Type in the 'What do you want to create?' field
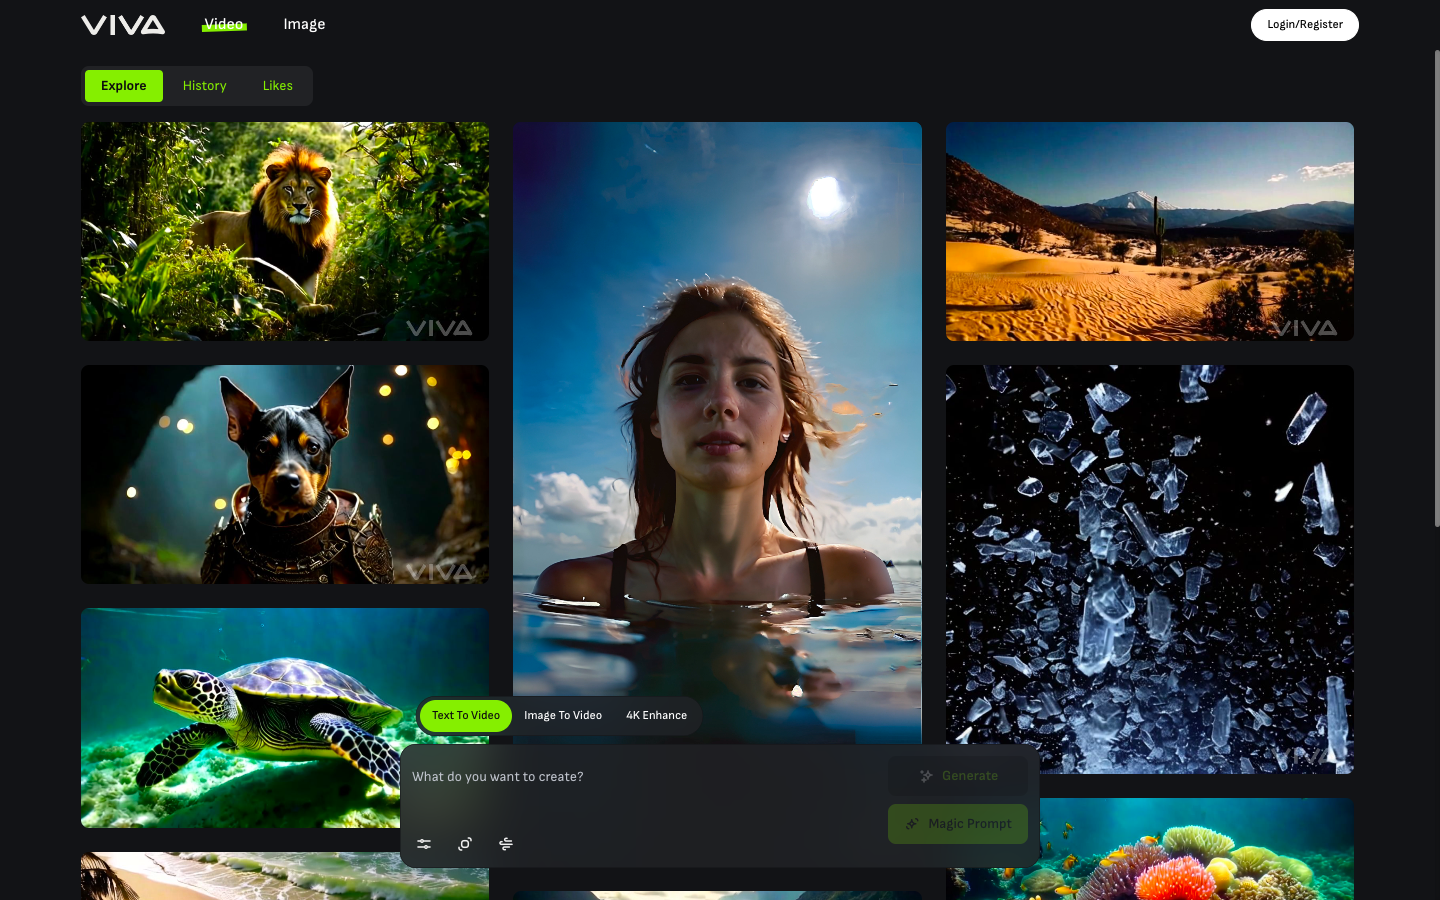Viewport: 1440px width, 900px height. click(640, 777)
